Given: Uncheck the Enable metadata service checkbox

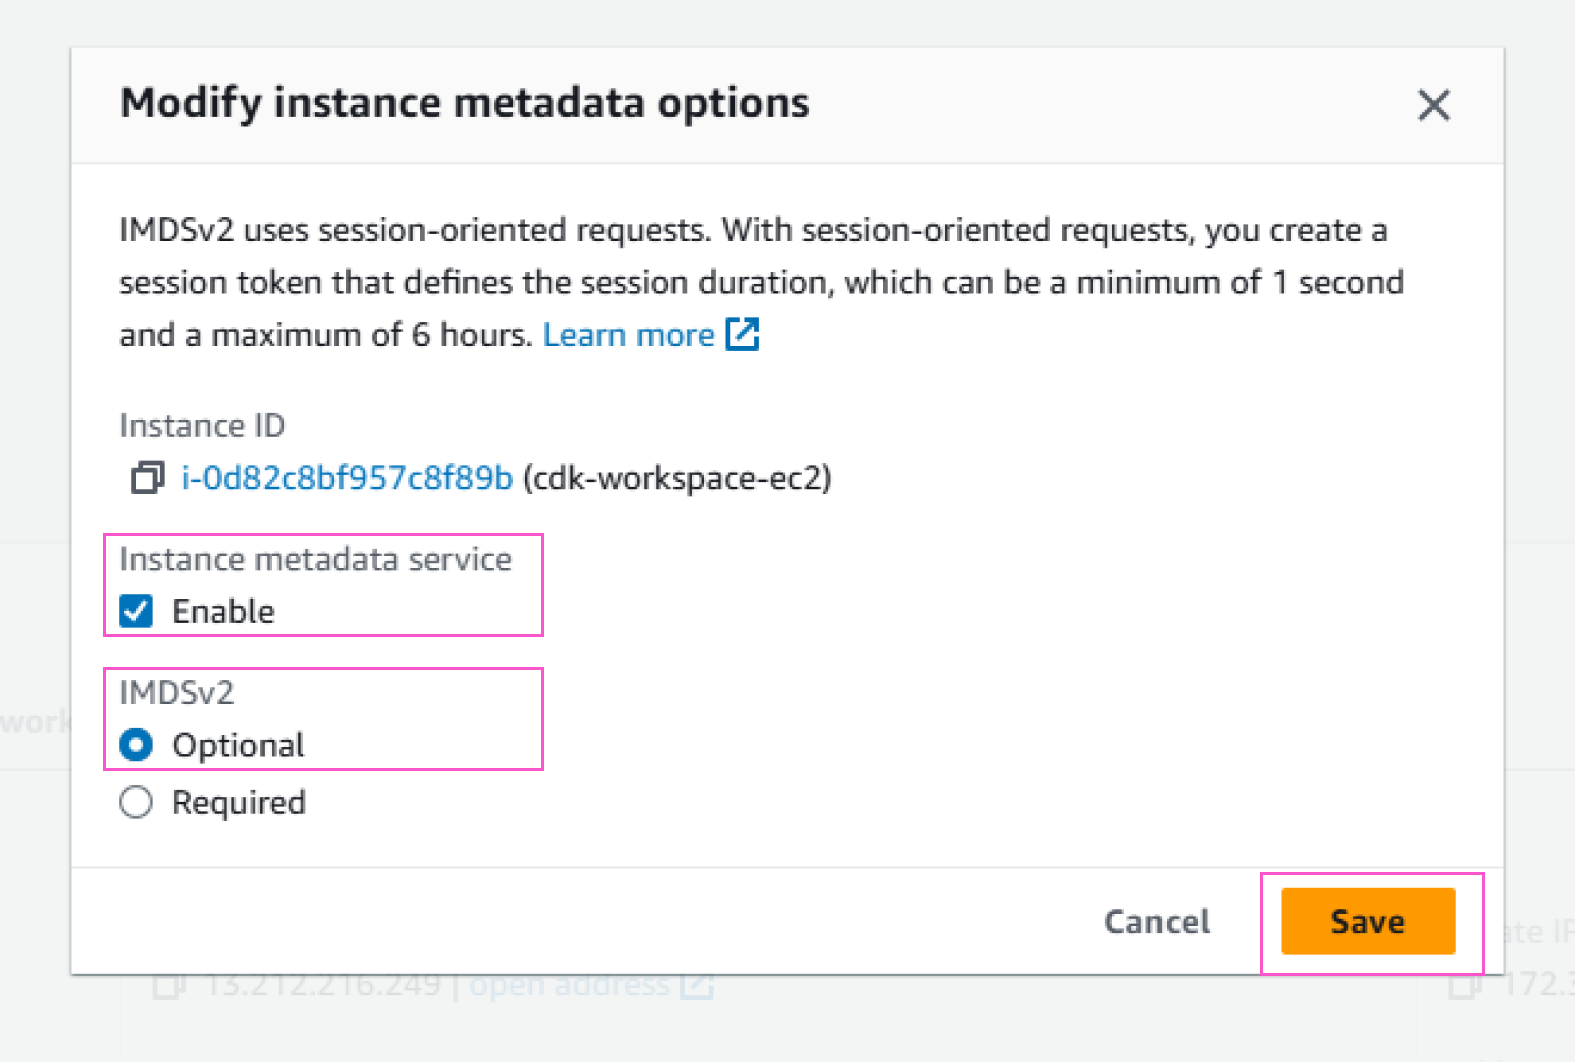Looking at the screenshot, I should coord(136,611).
